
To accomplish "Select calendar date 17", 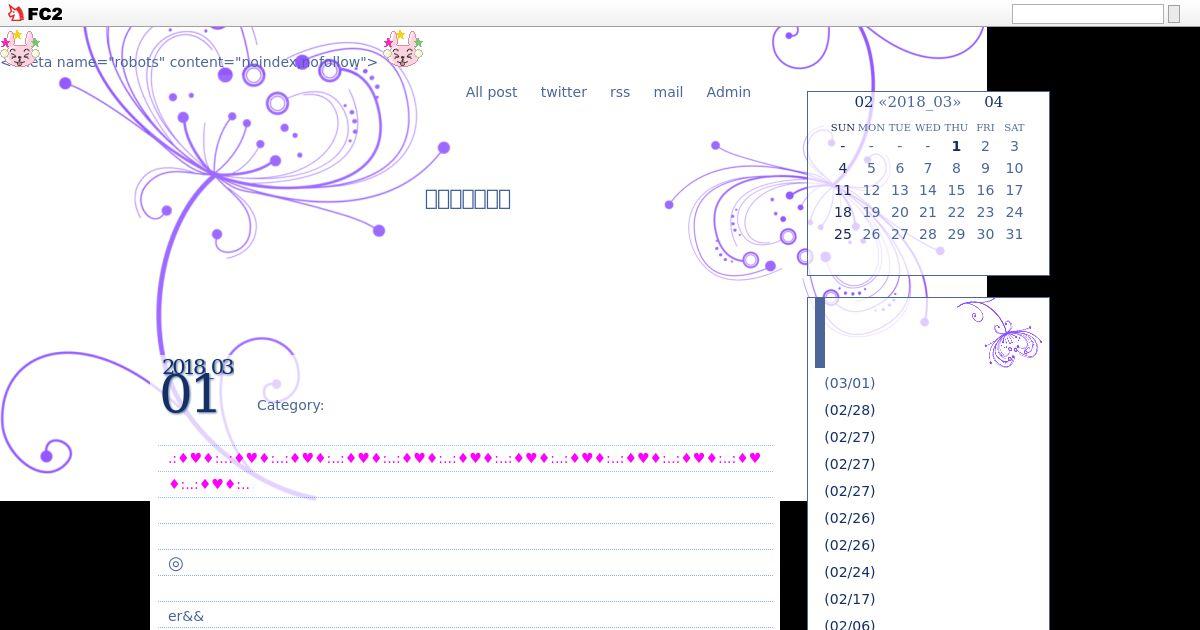I will (x=1014, y=190).
